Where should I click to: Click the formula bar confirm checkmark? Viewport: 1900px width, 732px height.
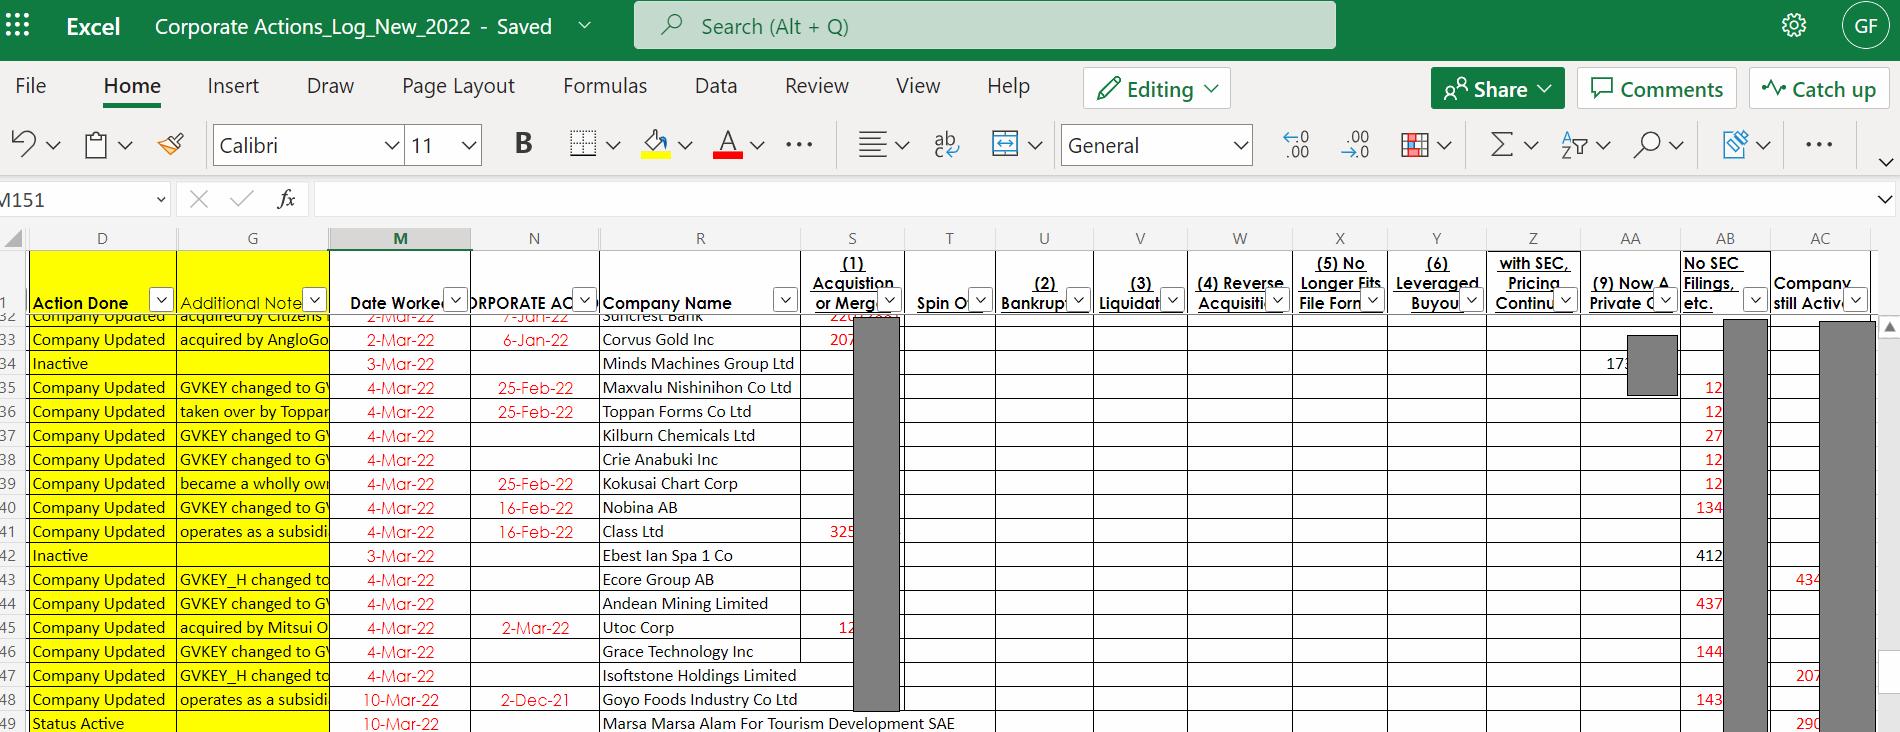[x=241, y=199]
